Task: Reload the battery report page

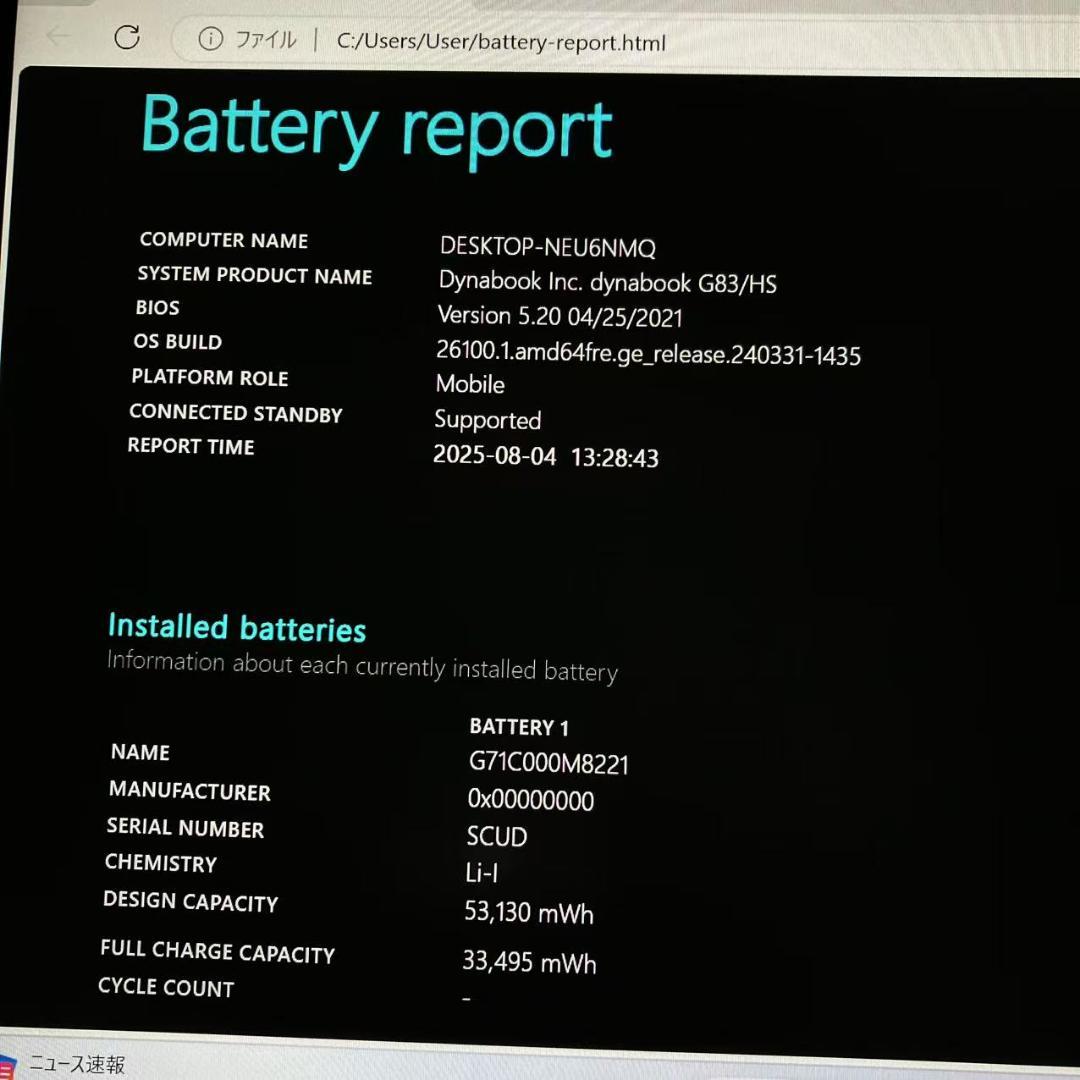Action: point(128,36)
